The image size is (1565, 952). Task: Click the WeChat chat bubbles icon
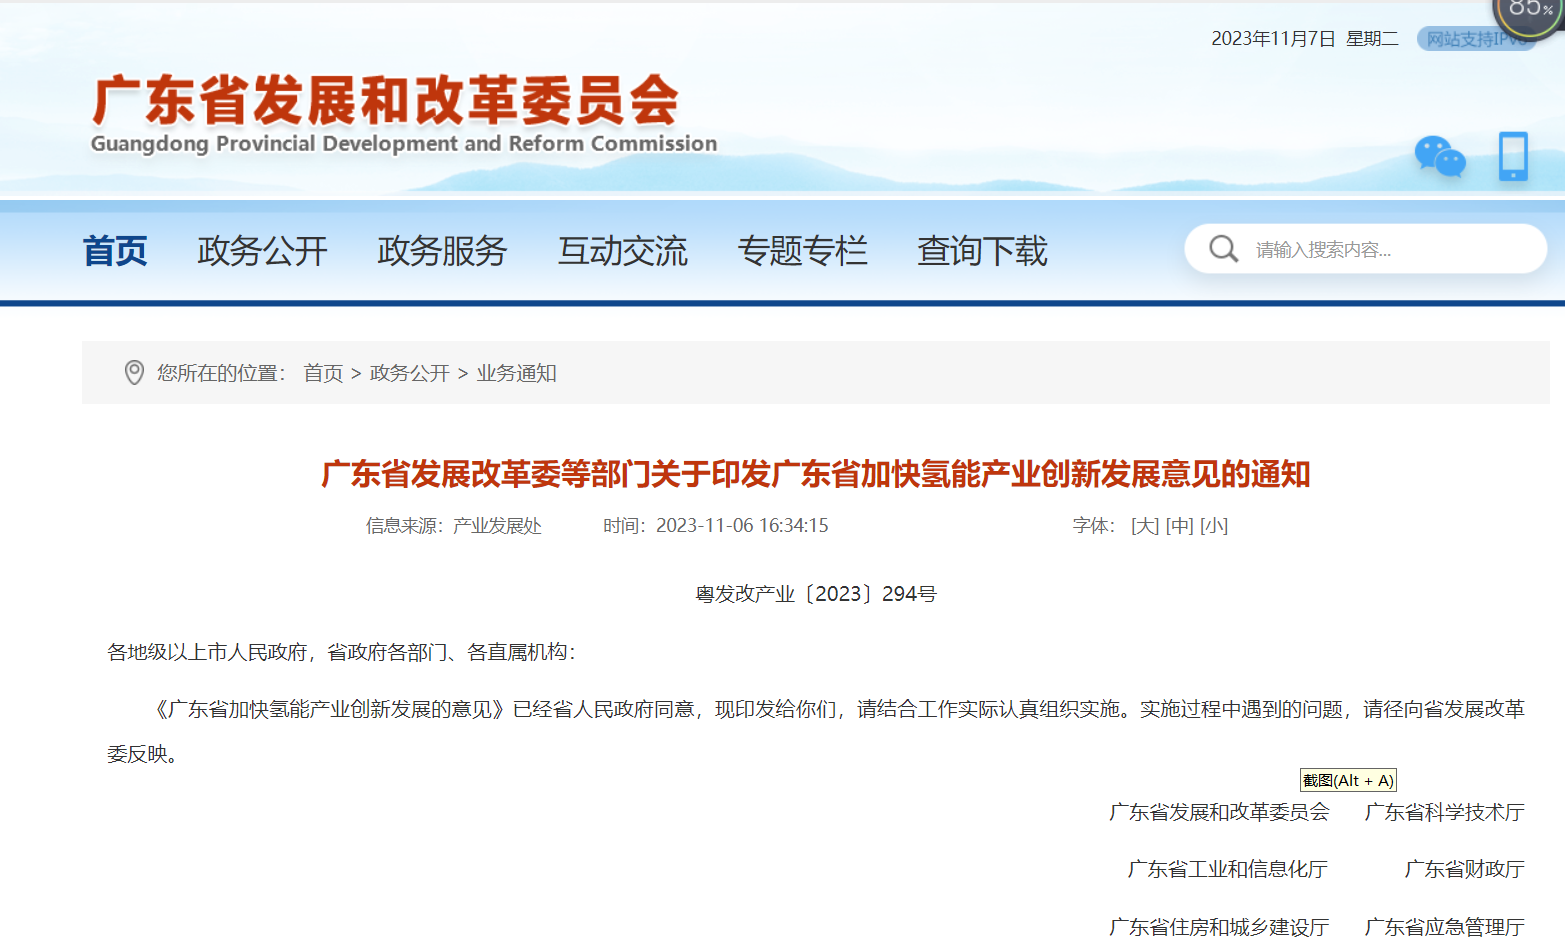tap(1439, 158)
